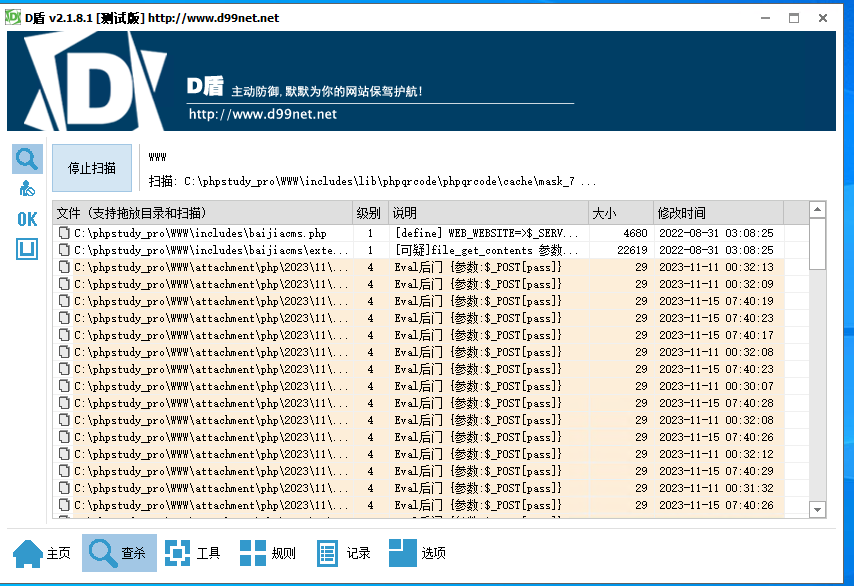854x586 pixels.
Task: Sort by the 修改时间 column header
Action: point(718,213)
